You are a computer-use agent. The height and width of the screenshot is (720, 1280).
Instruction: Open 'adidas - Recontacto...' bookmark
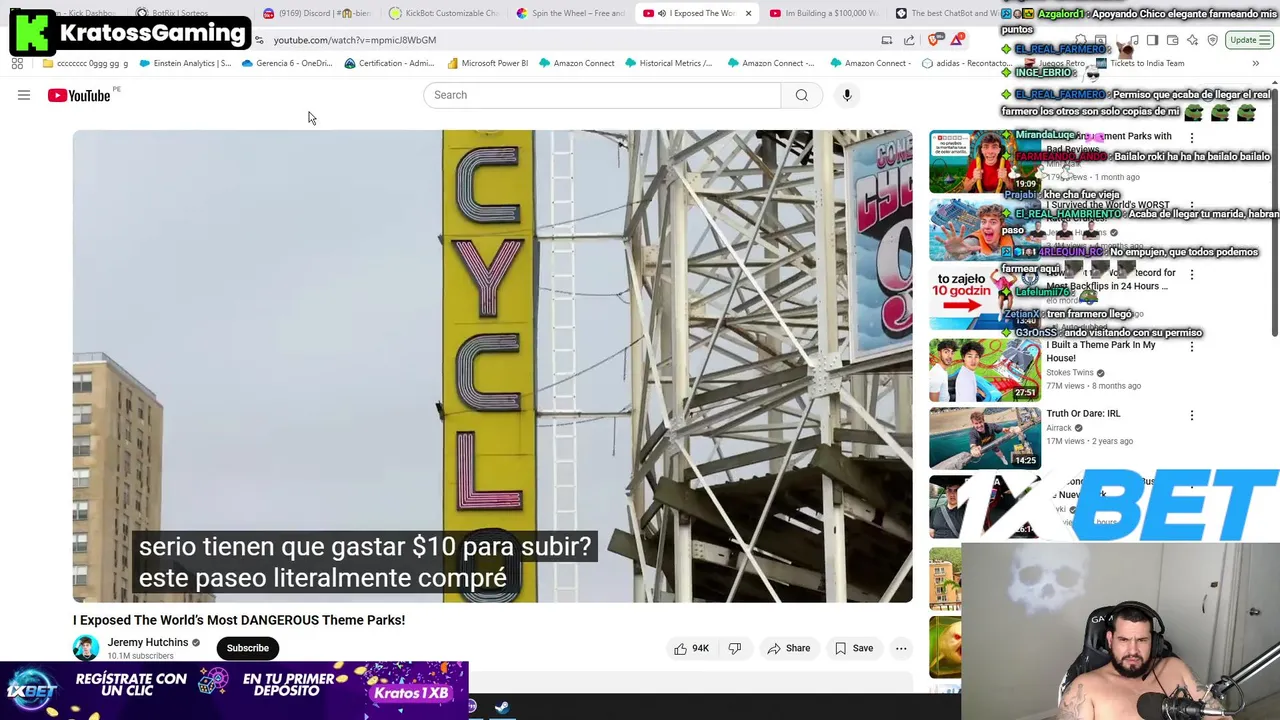(967, 63)
